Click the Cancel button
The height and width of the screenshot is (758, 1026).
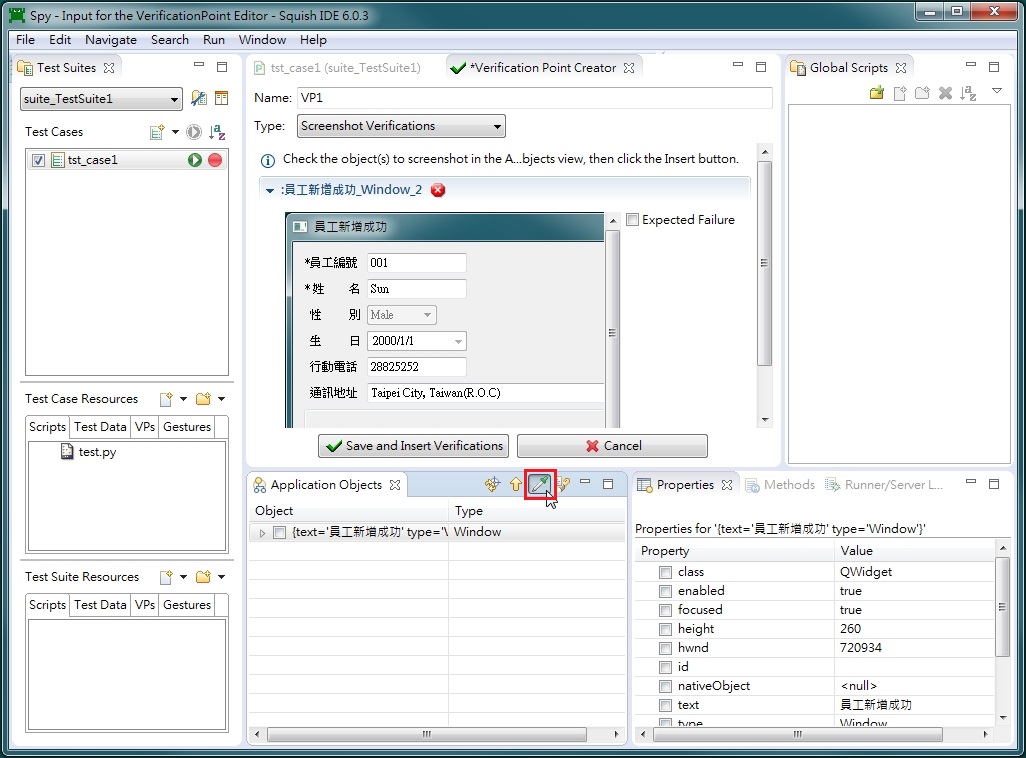coord(611,446)
